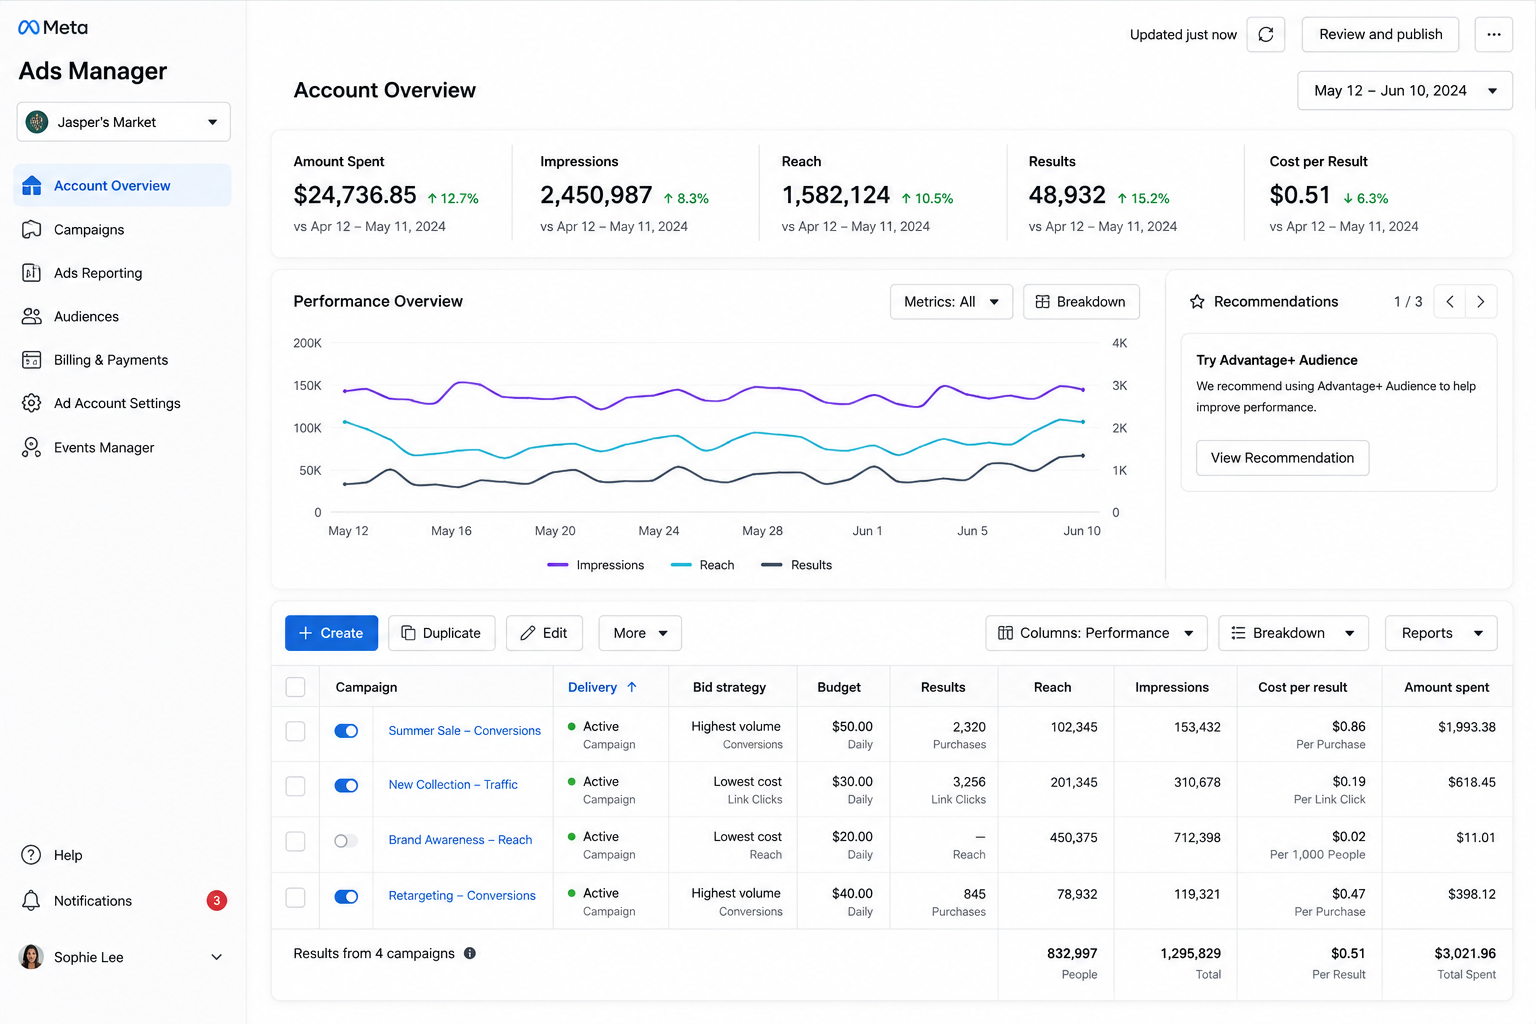Screen dimensions: 1536x1024
Task: Check the select-all campaigns checkbox
Action: (x=295, y=687)
